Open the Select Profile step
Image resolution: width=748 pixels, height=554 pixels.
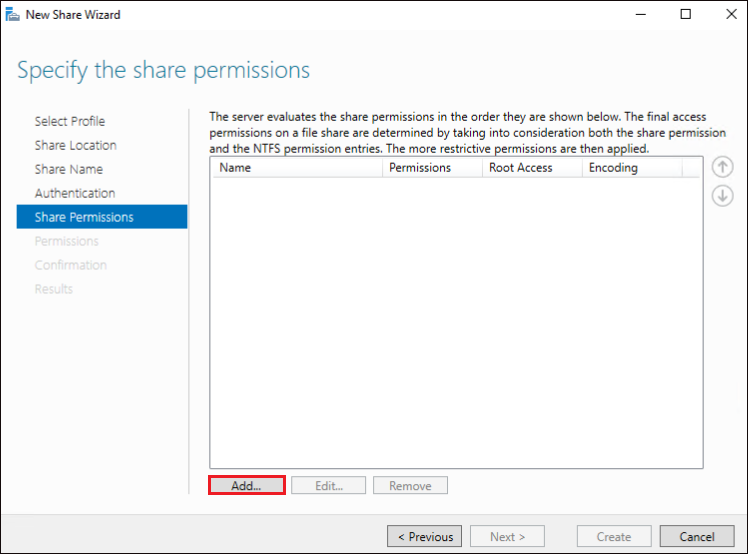click(70, 121)
